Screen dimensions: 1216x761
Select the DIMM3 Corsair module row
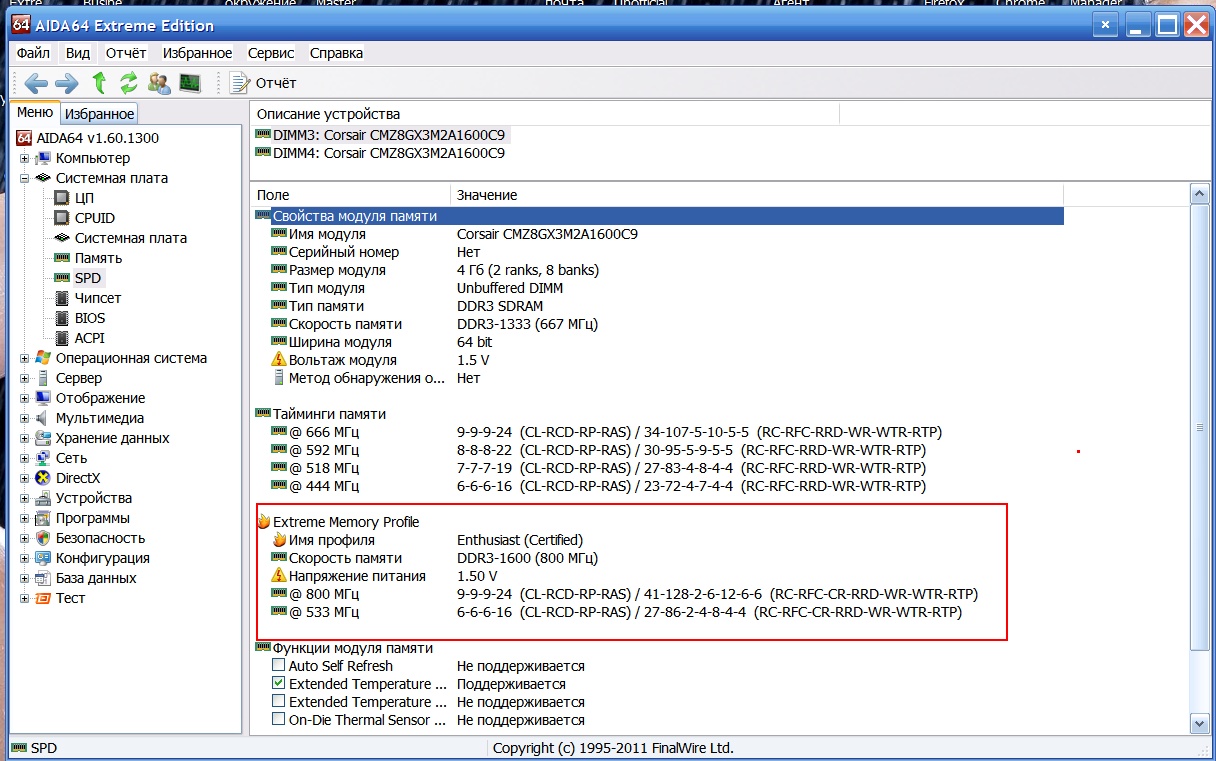pyautogui.click(x=380, y=134)
